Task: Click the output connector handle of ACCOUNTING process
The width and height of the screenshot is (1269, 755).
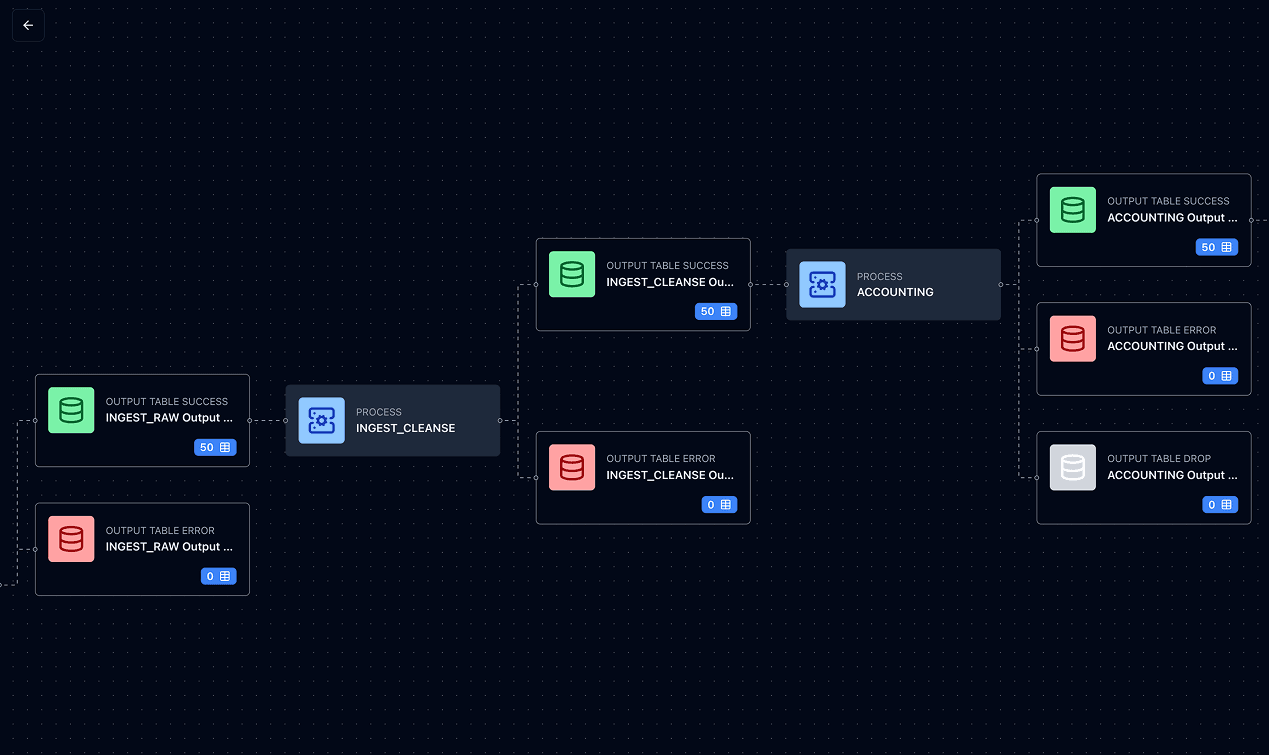Action: [x=1001, y=285]
